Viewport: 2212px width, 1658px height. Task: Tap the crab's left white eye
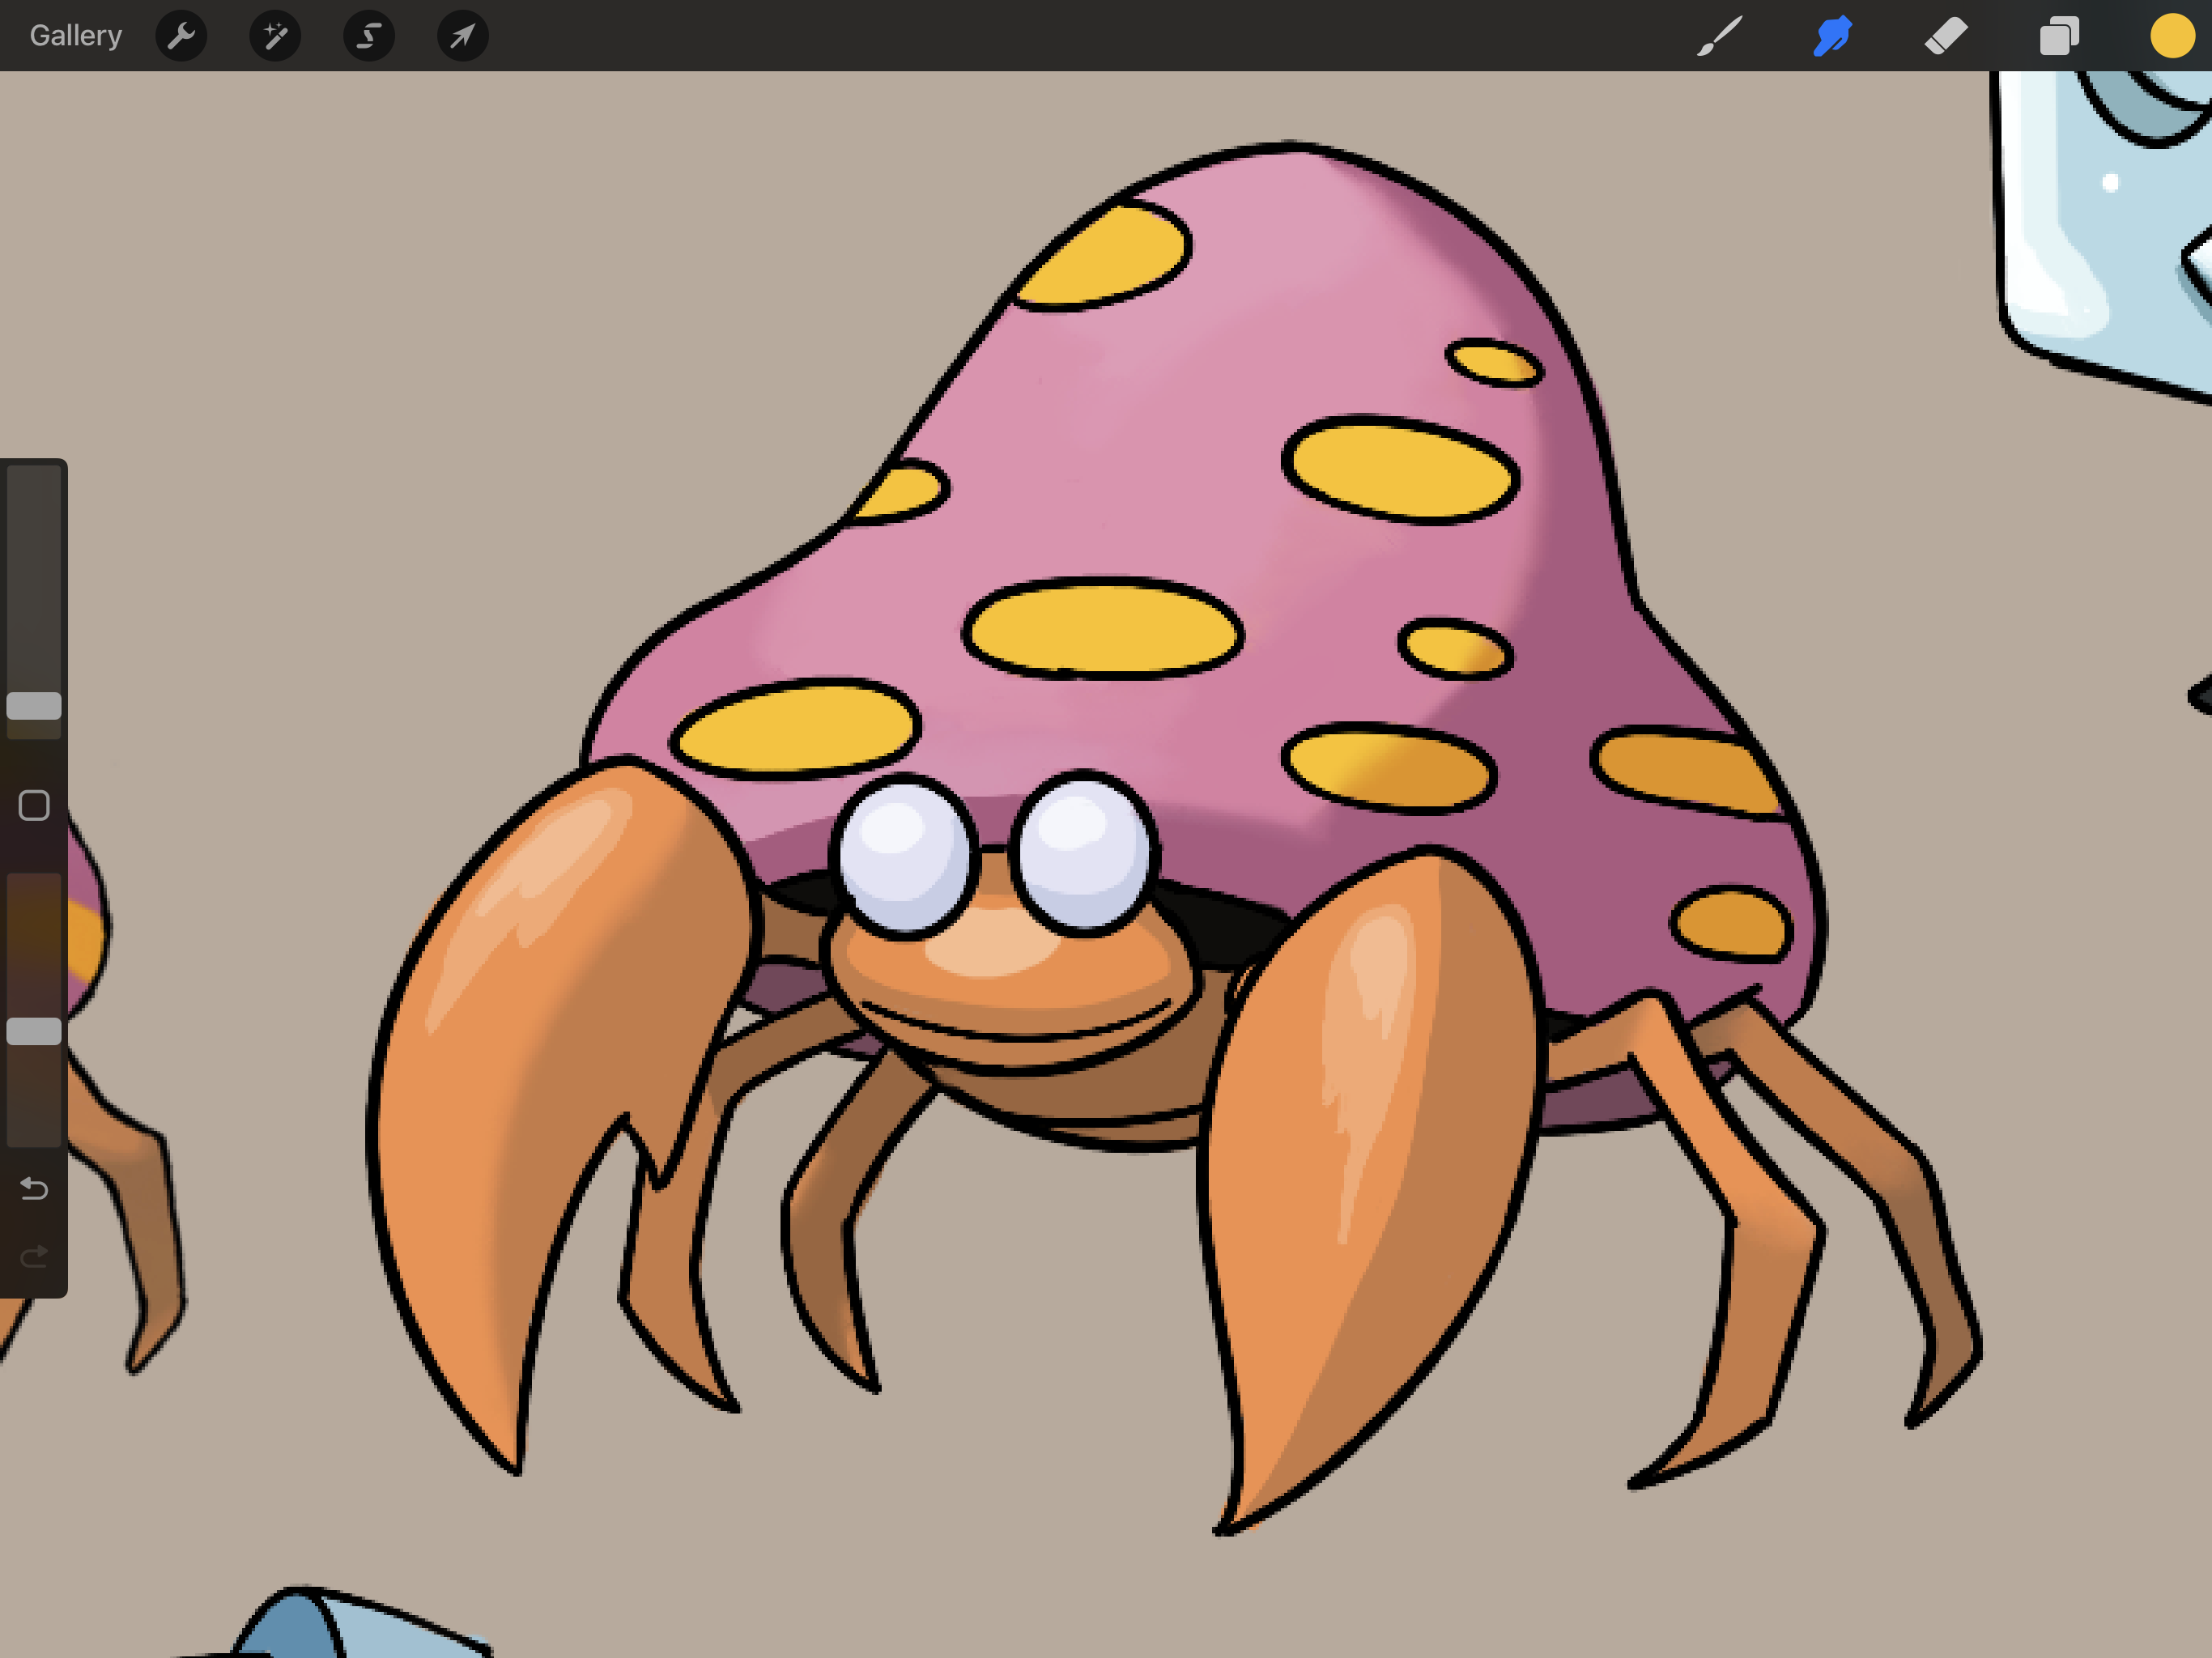click(905, 858)
